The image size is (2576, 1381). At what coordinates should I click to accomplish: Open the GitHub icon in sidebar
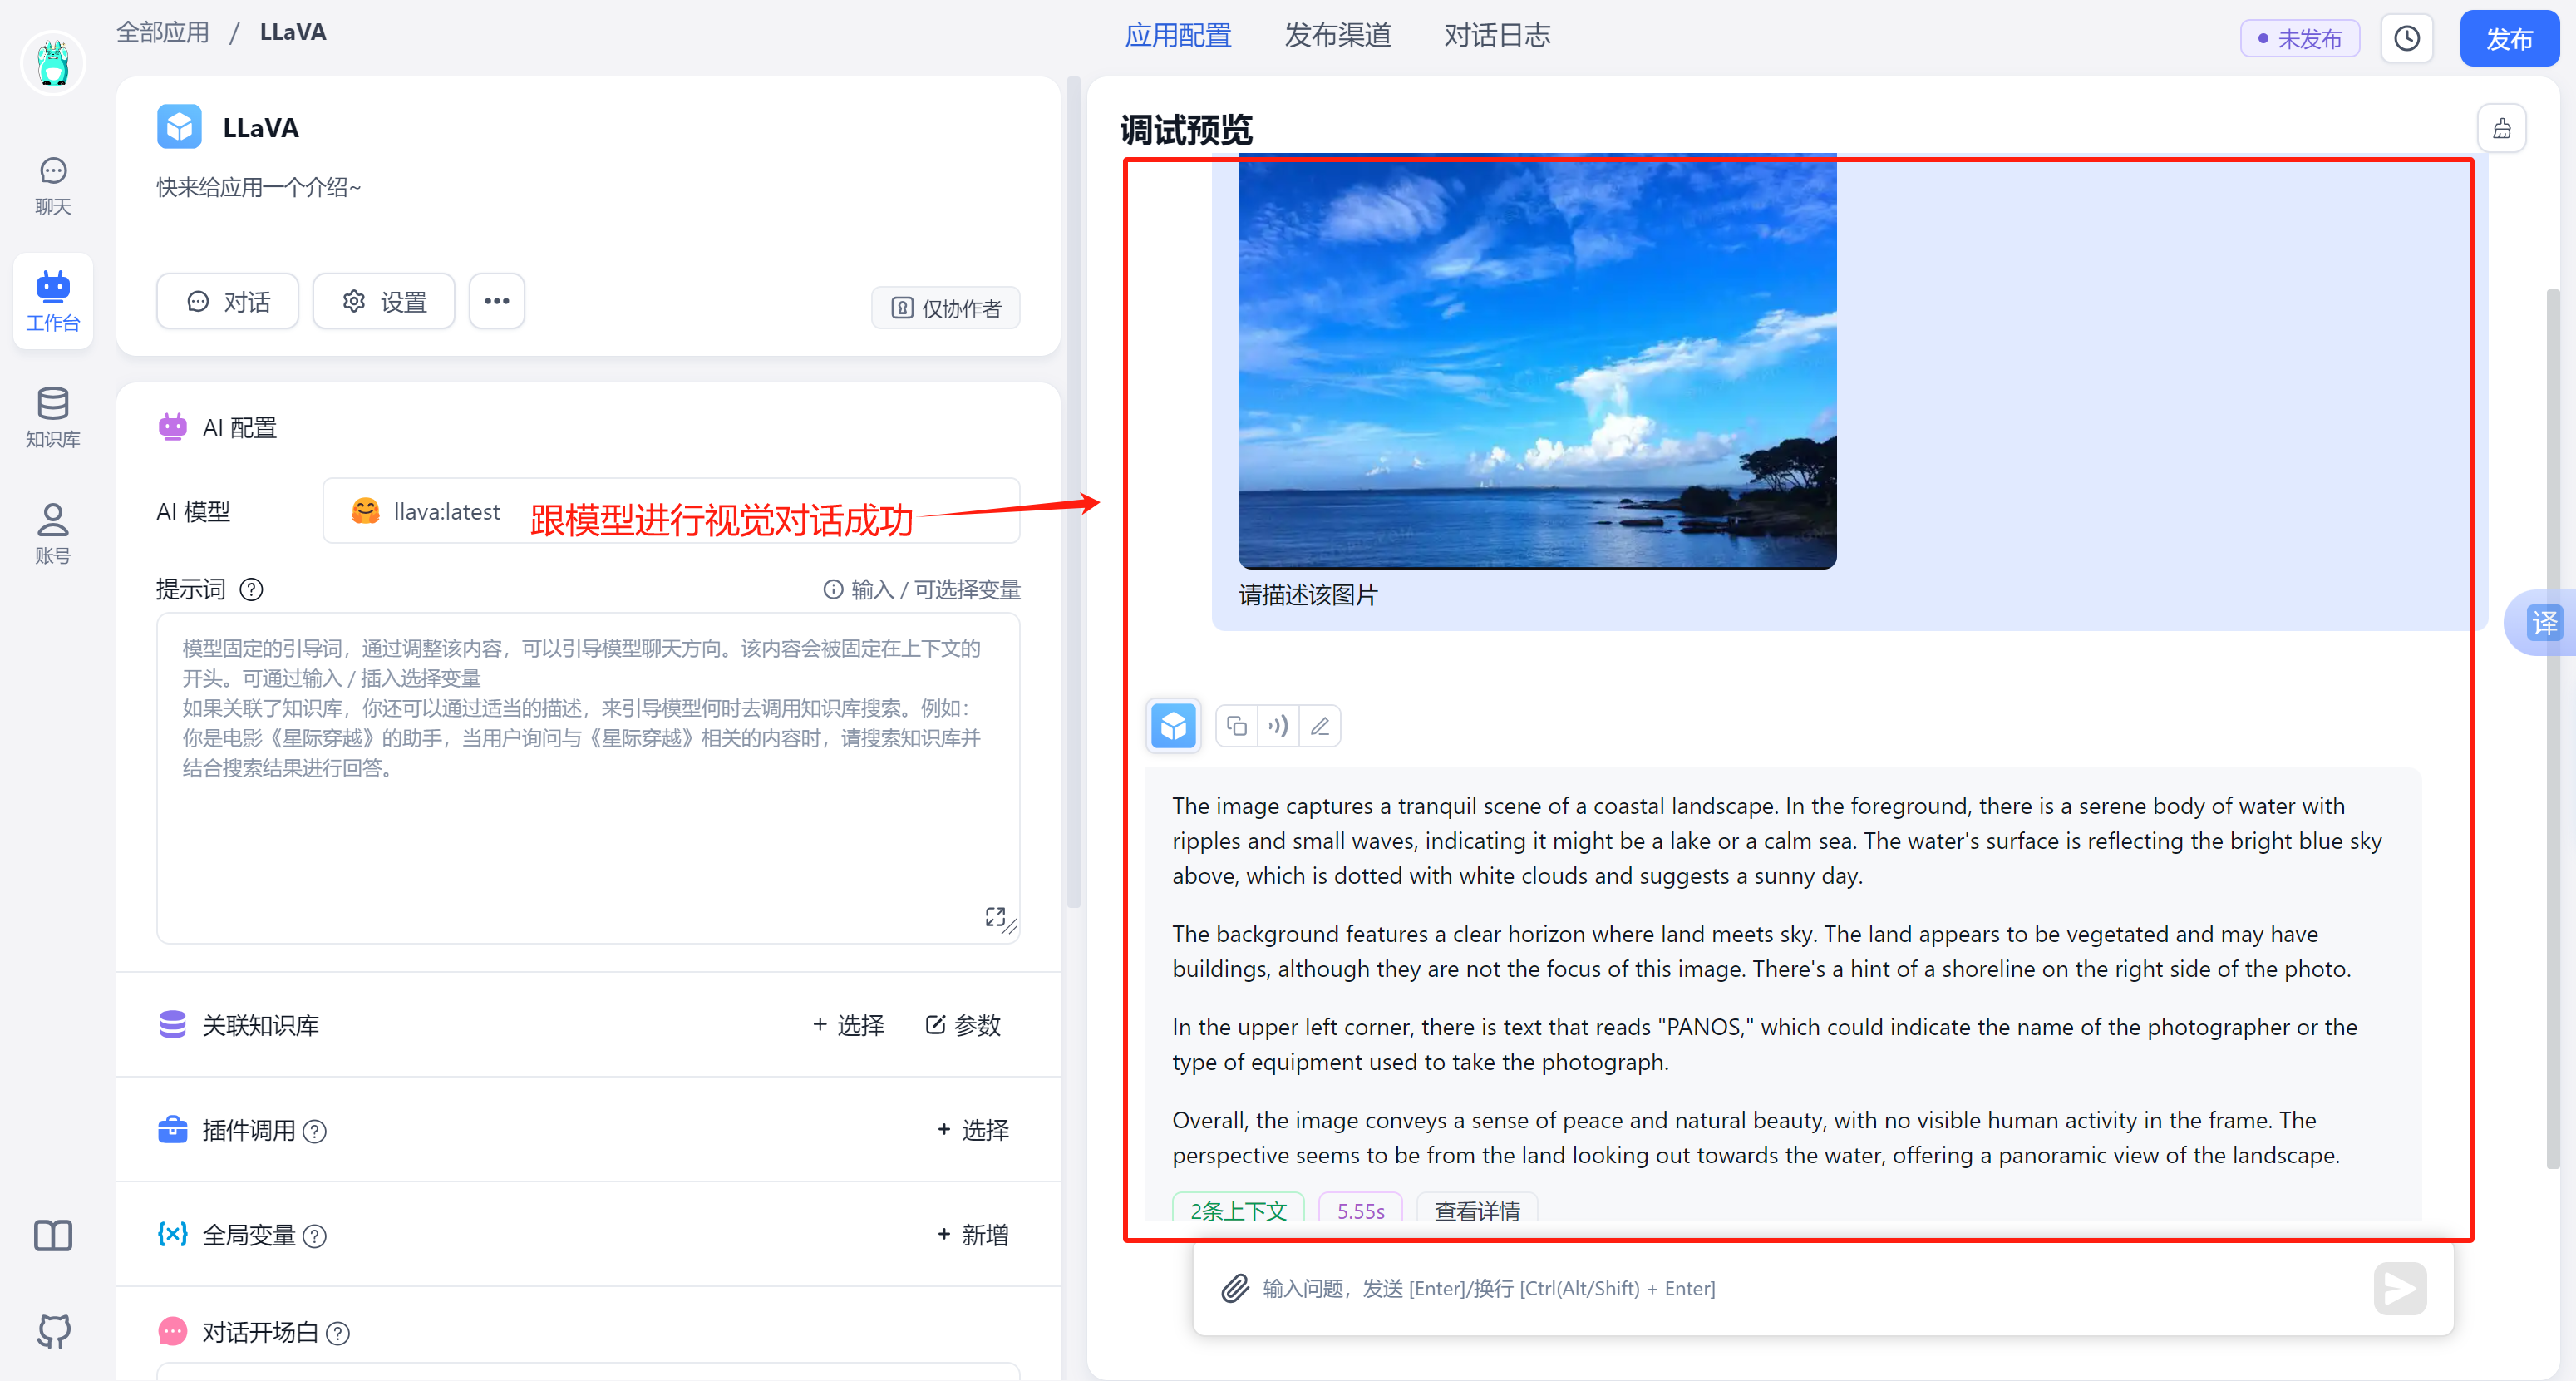tap(53, 1331)
